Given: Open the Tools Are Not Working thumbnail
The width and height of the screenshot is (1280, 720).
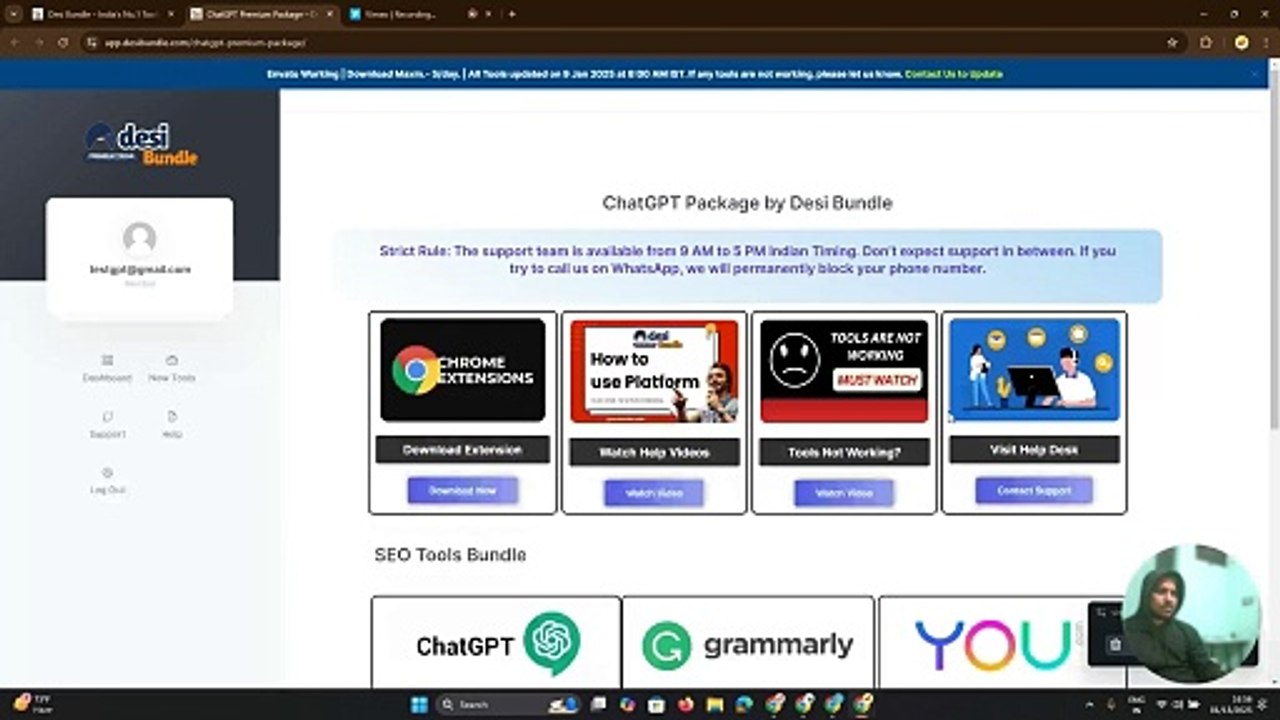Looking at the screenshot, I should click(x=844, y=371).
